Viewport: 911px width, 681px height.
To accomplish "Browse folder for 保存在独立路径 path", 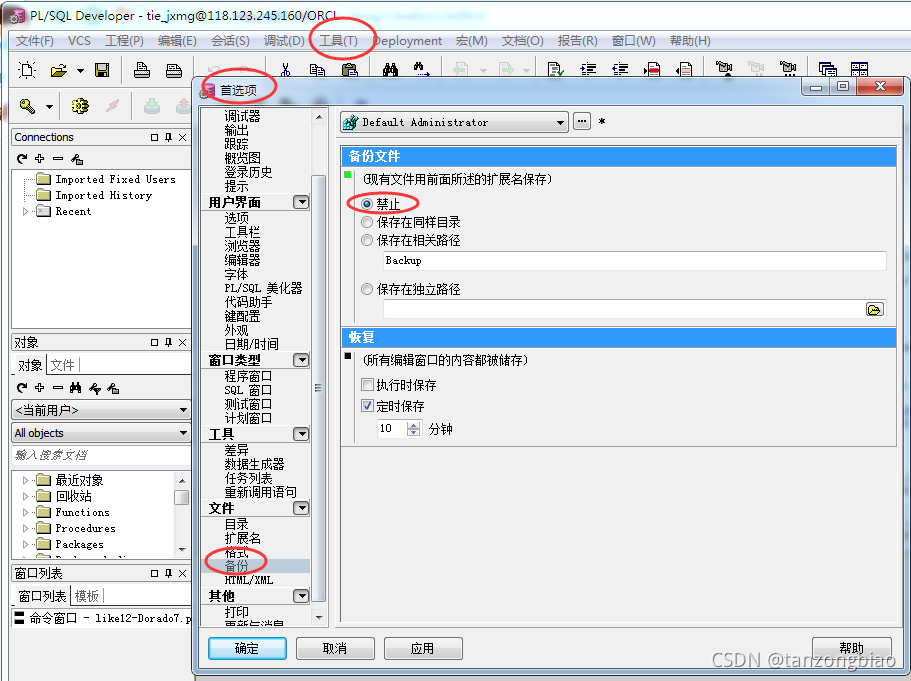I will click(874, 309).
